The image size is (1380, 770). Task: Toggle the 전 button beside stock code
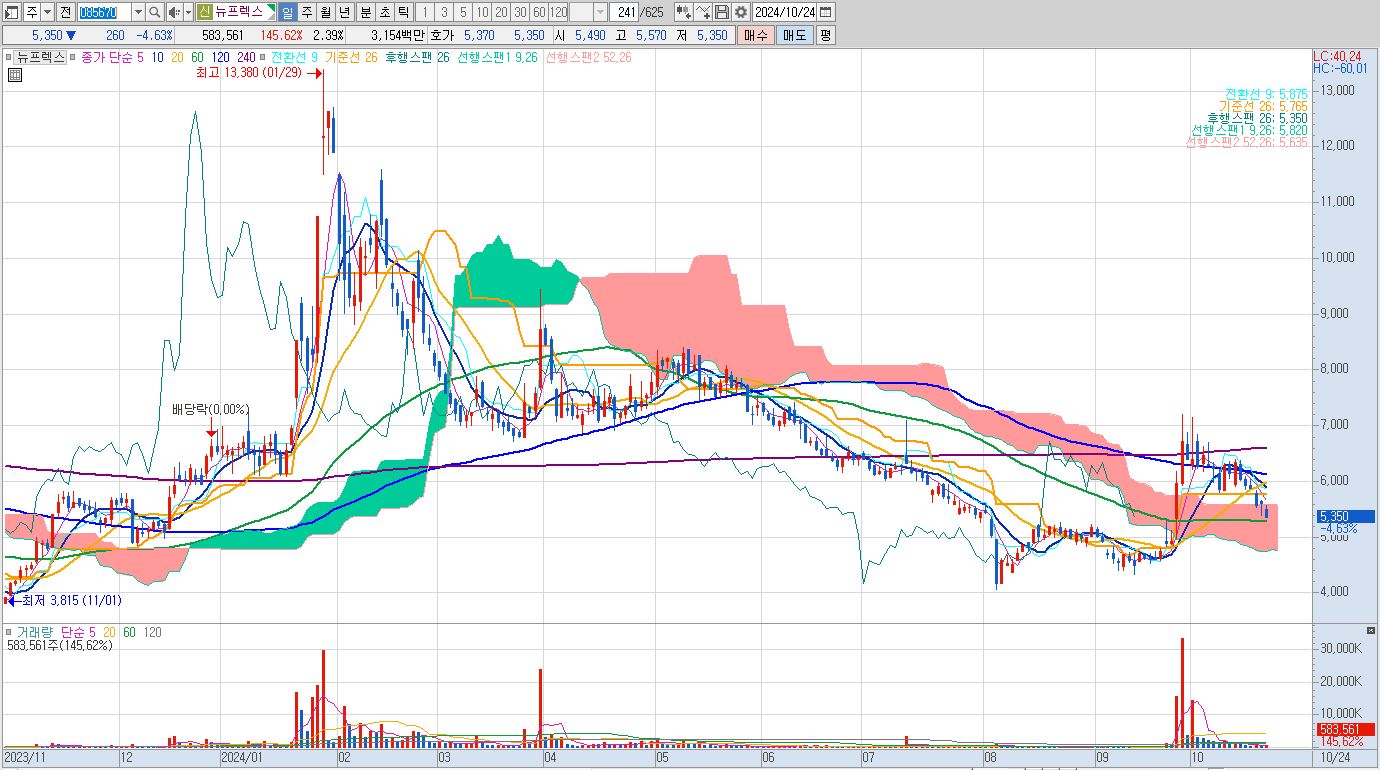tap(65, 12)
